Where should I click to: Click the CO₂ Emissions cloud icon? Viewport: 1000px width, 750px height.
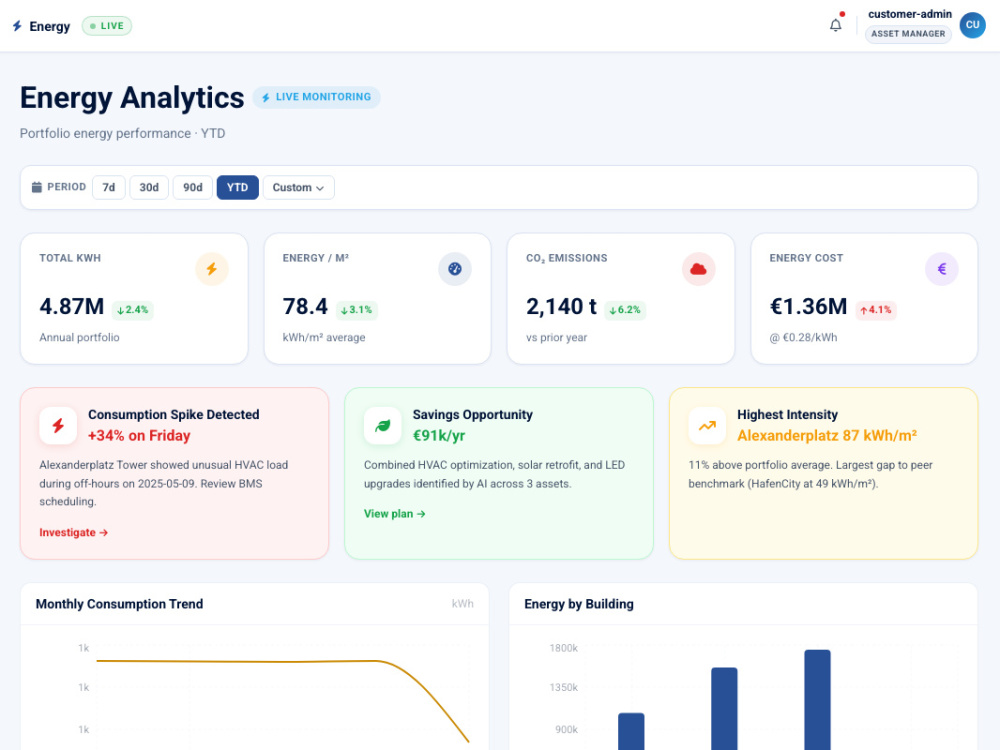click(698, 269)
